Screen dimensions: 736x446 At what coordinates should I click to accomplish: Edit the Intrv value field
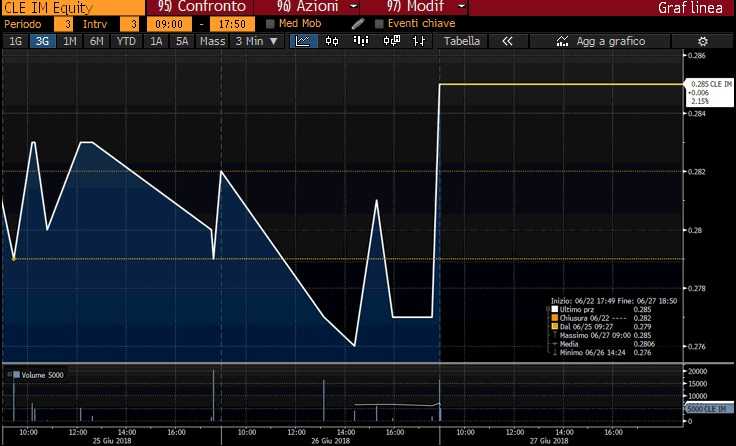tap(129, 24)
